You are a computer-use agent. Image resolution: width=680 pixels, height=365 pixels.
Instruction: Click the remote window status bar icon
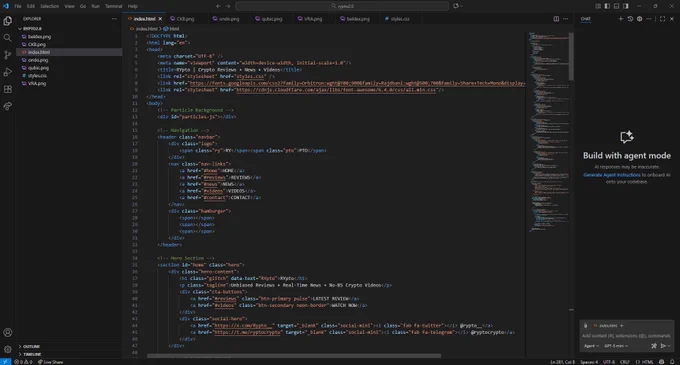pyautogui.click(x=5, y=362)
